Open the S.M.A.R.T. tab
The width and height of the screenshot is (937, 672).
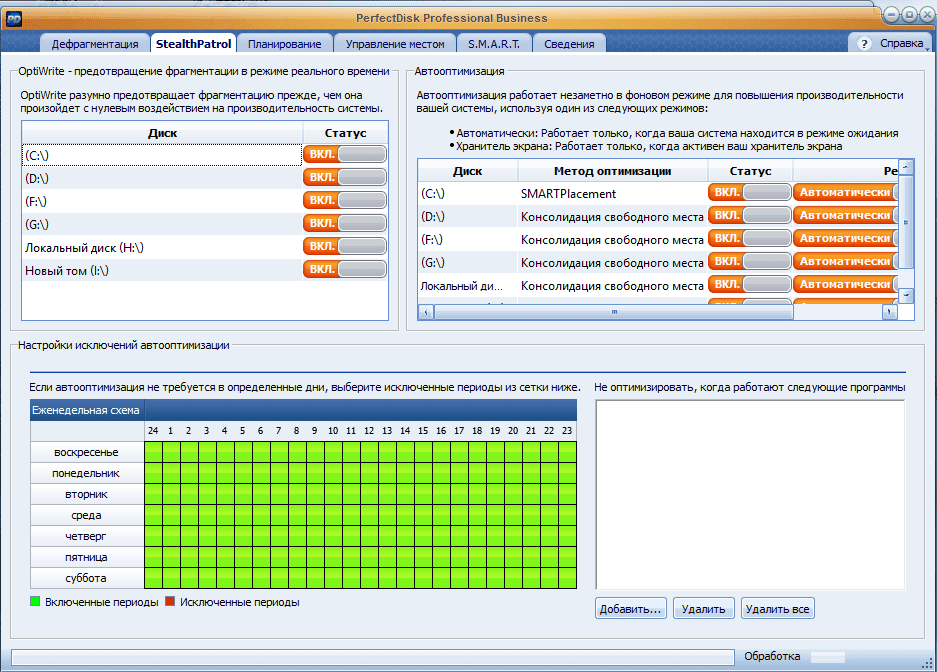pos(494,44)
